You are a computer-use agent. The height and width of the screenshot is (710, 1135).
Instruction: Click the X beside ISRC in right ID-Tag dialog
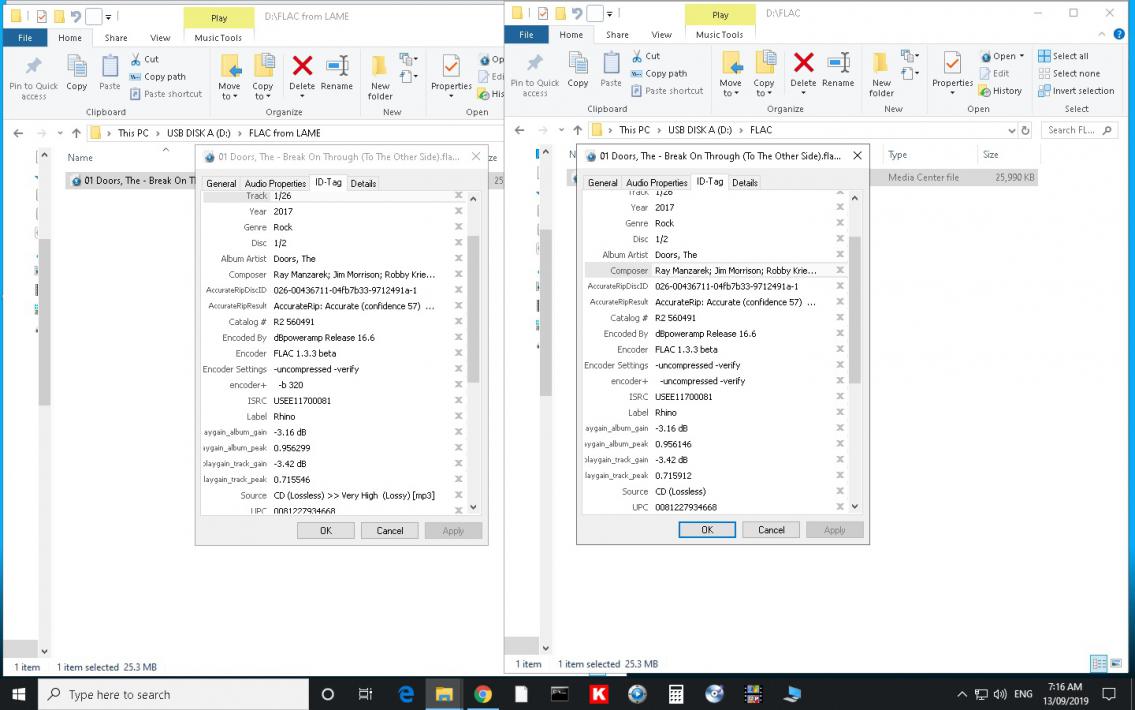click(x=840, y=397)
